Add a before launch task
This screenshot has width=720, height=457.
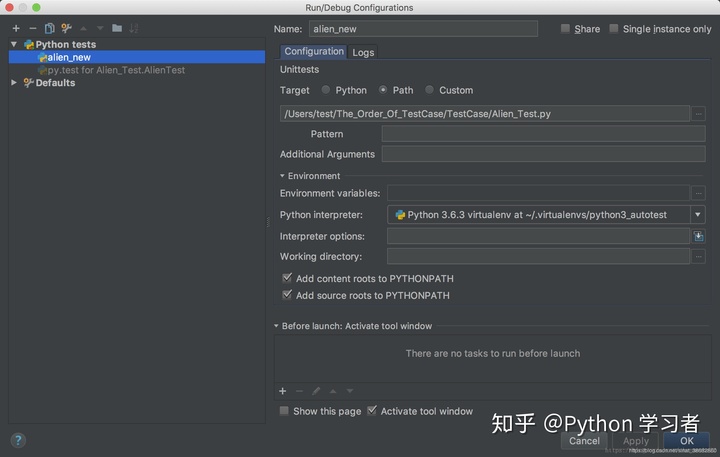pyautogui.click(x=282, y=391)
